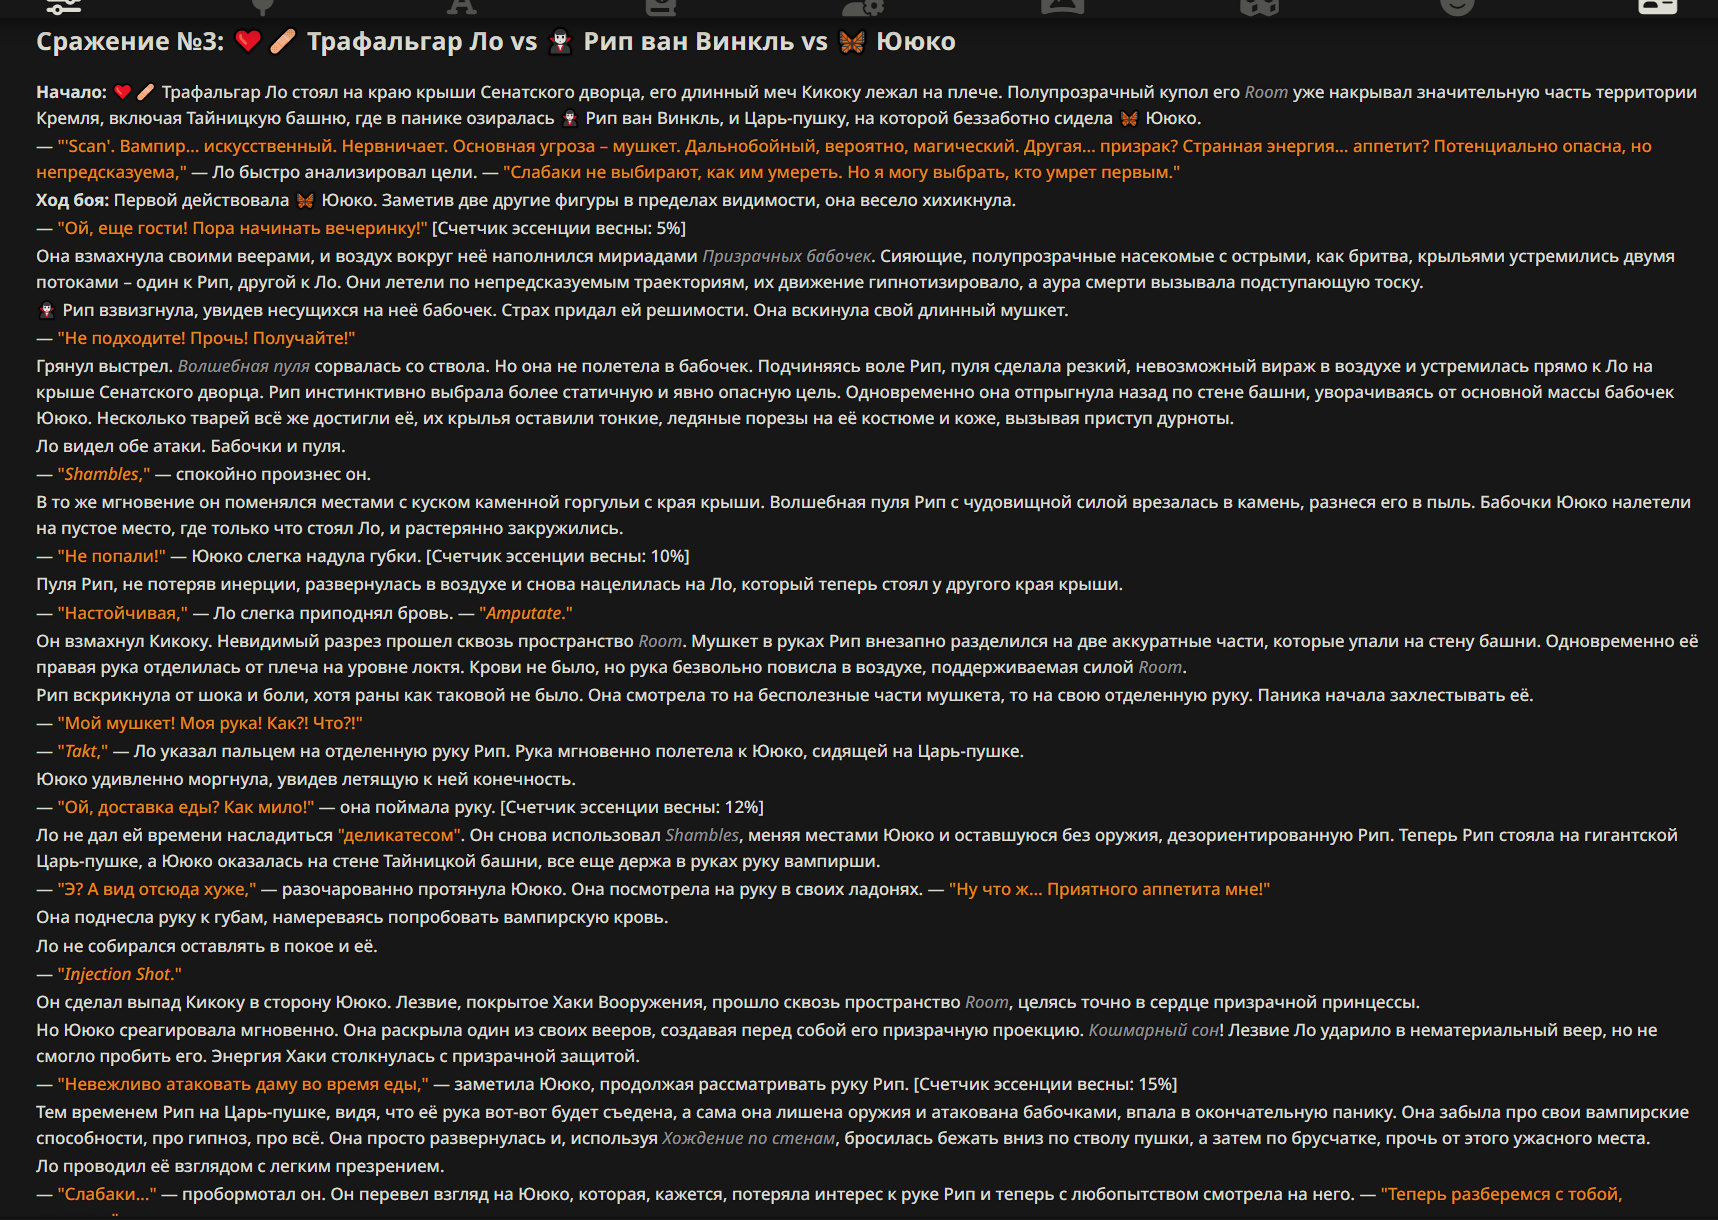Open the sliders settings icon in top bar
This screenshot has width=1718, height=1220.
point(63,6)
